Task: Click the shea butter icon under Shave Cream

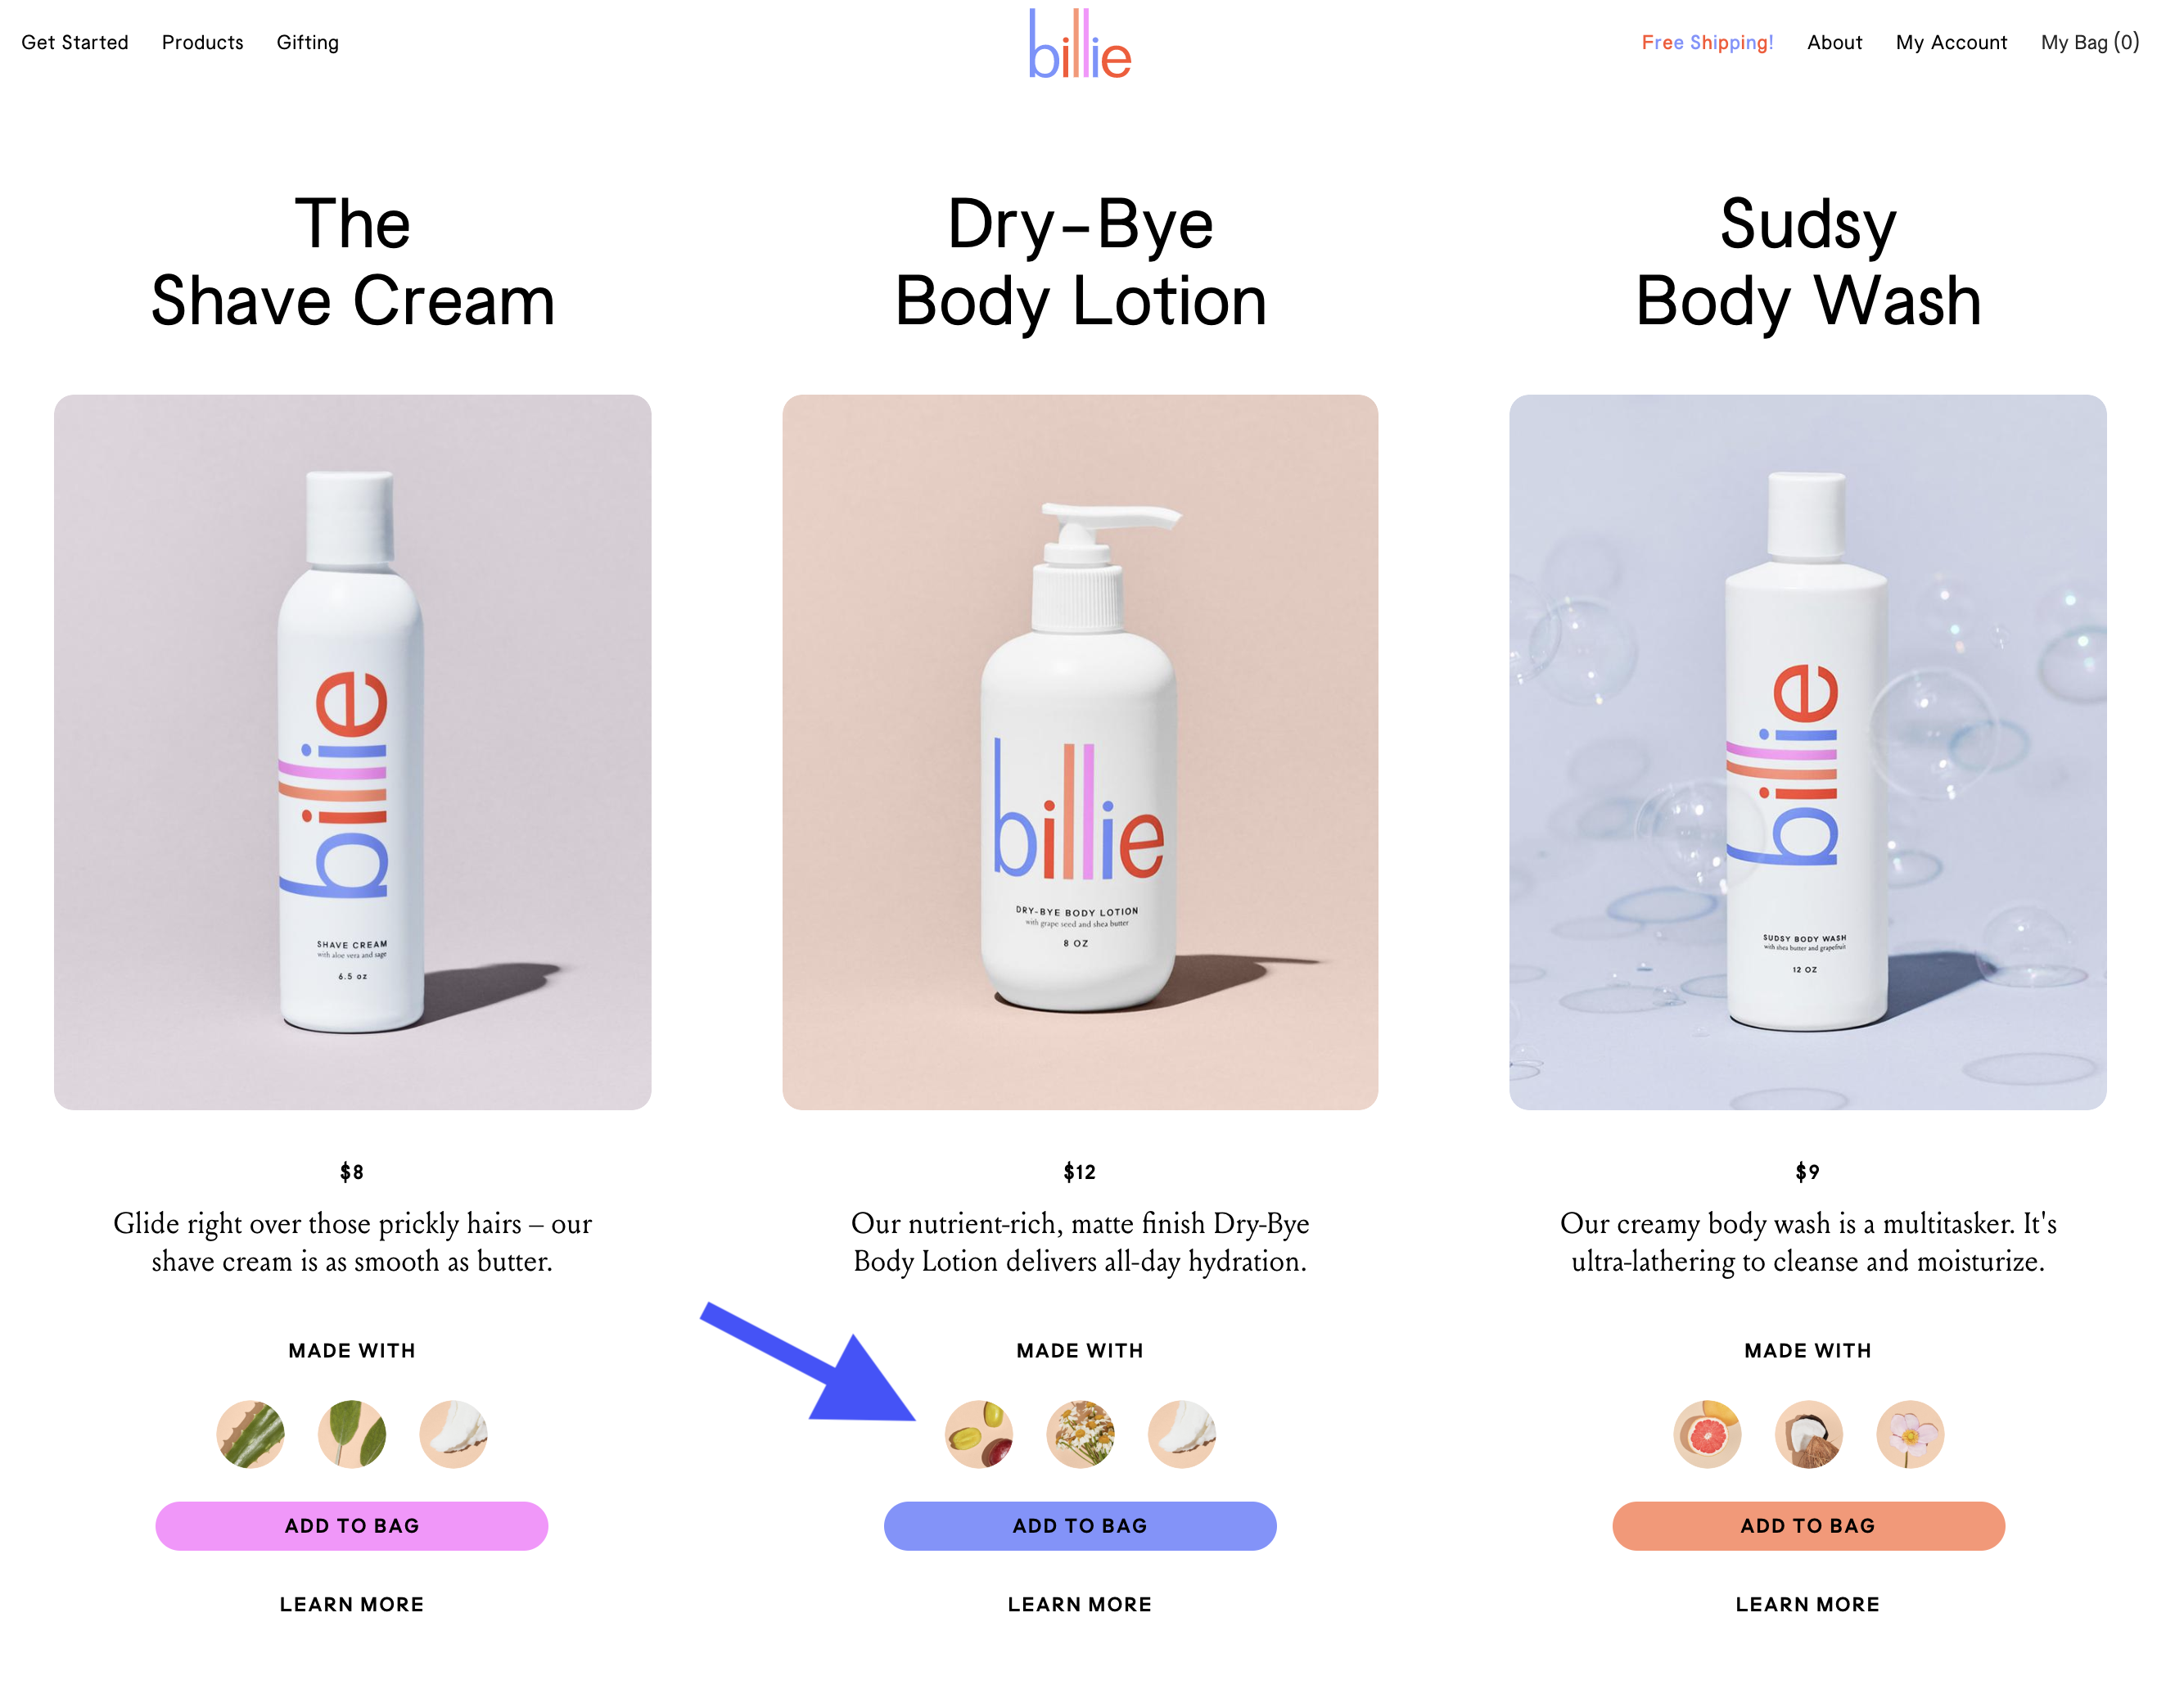Action: point(453,1434)
